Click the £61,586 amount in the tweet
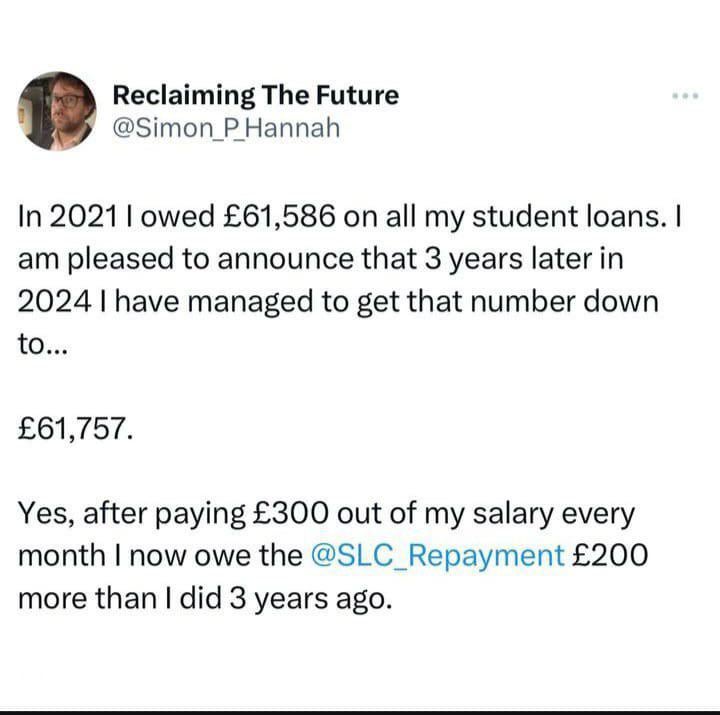 click(x=279, y=216)
